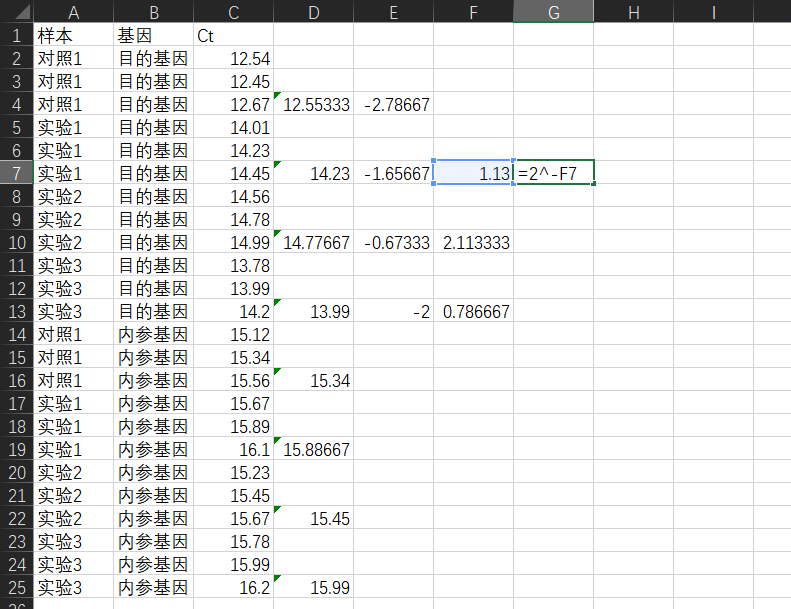Select the row 25 header
Screen dimensions: 791x609
(16, 587)
